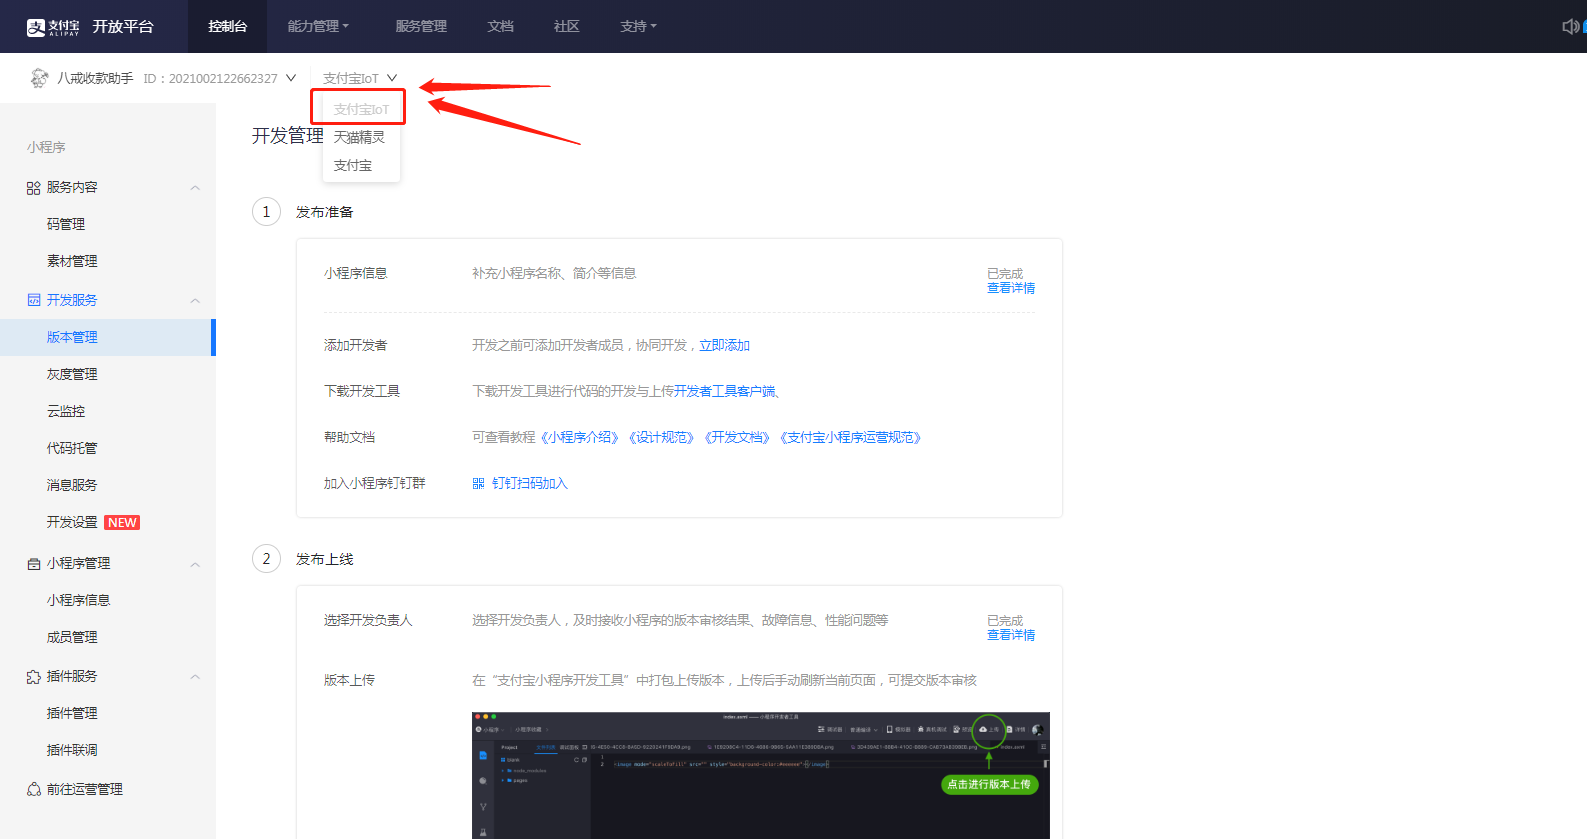This screenshot has height=839, width=1587.
Task: Open the 能力管理 dropdown menu
Action: coord(318,26)
